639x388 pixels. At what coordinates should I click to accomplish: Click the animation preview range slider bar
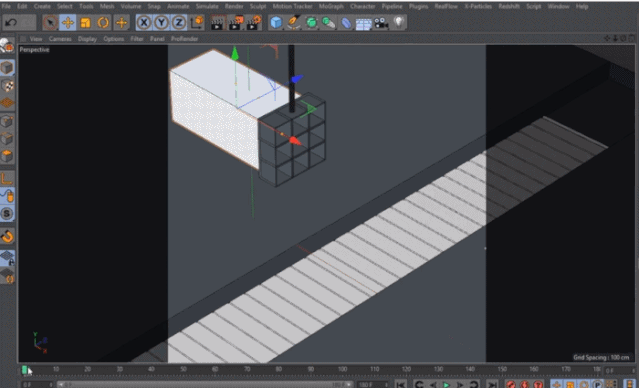tap(205, 384)
